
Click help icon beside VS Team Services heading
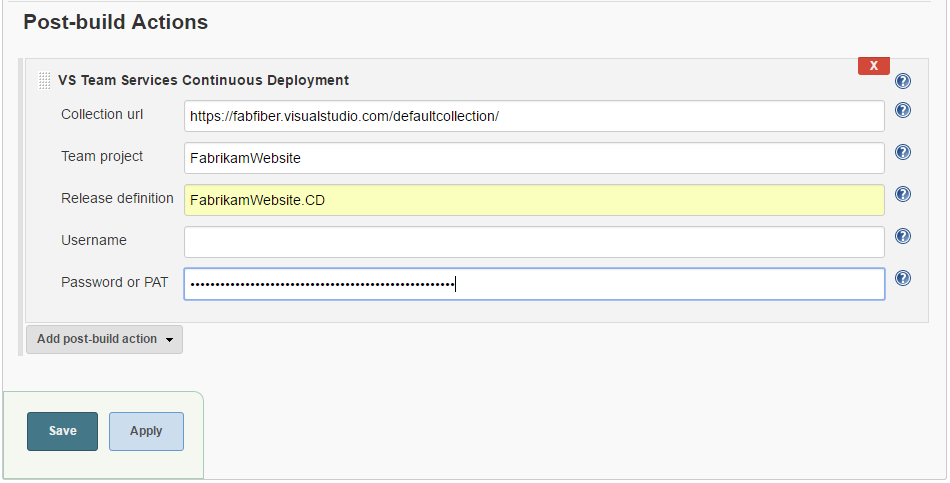pos(903,81)
